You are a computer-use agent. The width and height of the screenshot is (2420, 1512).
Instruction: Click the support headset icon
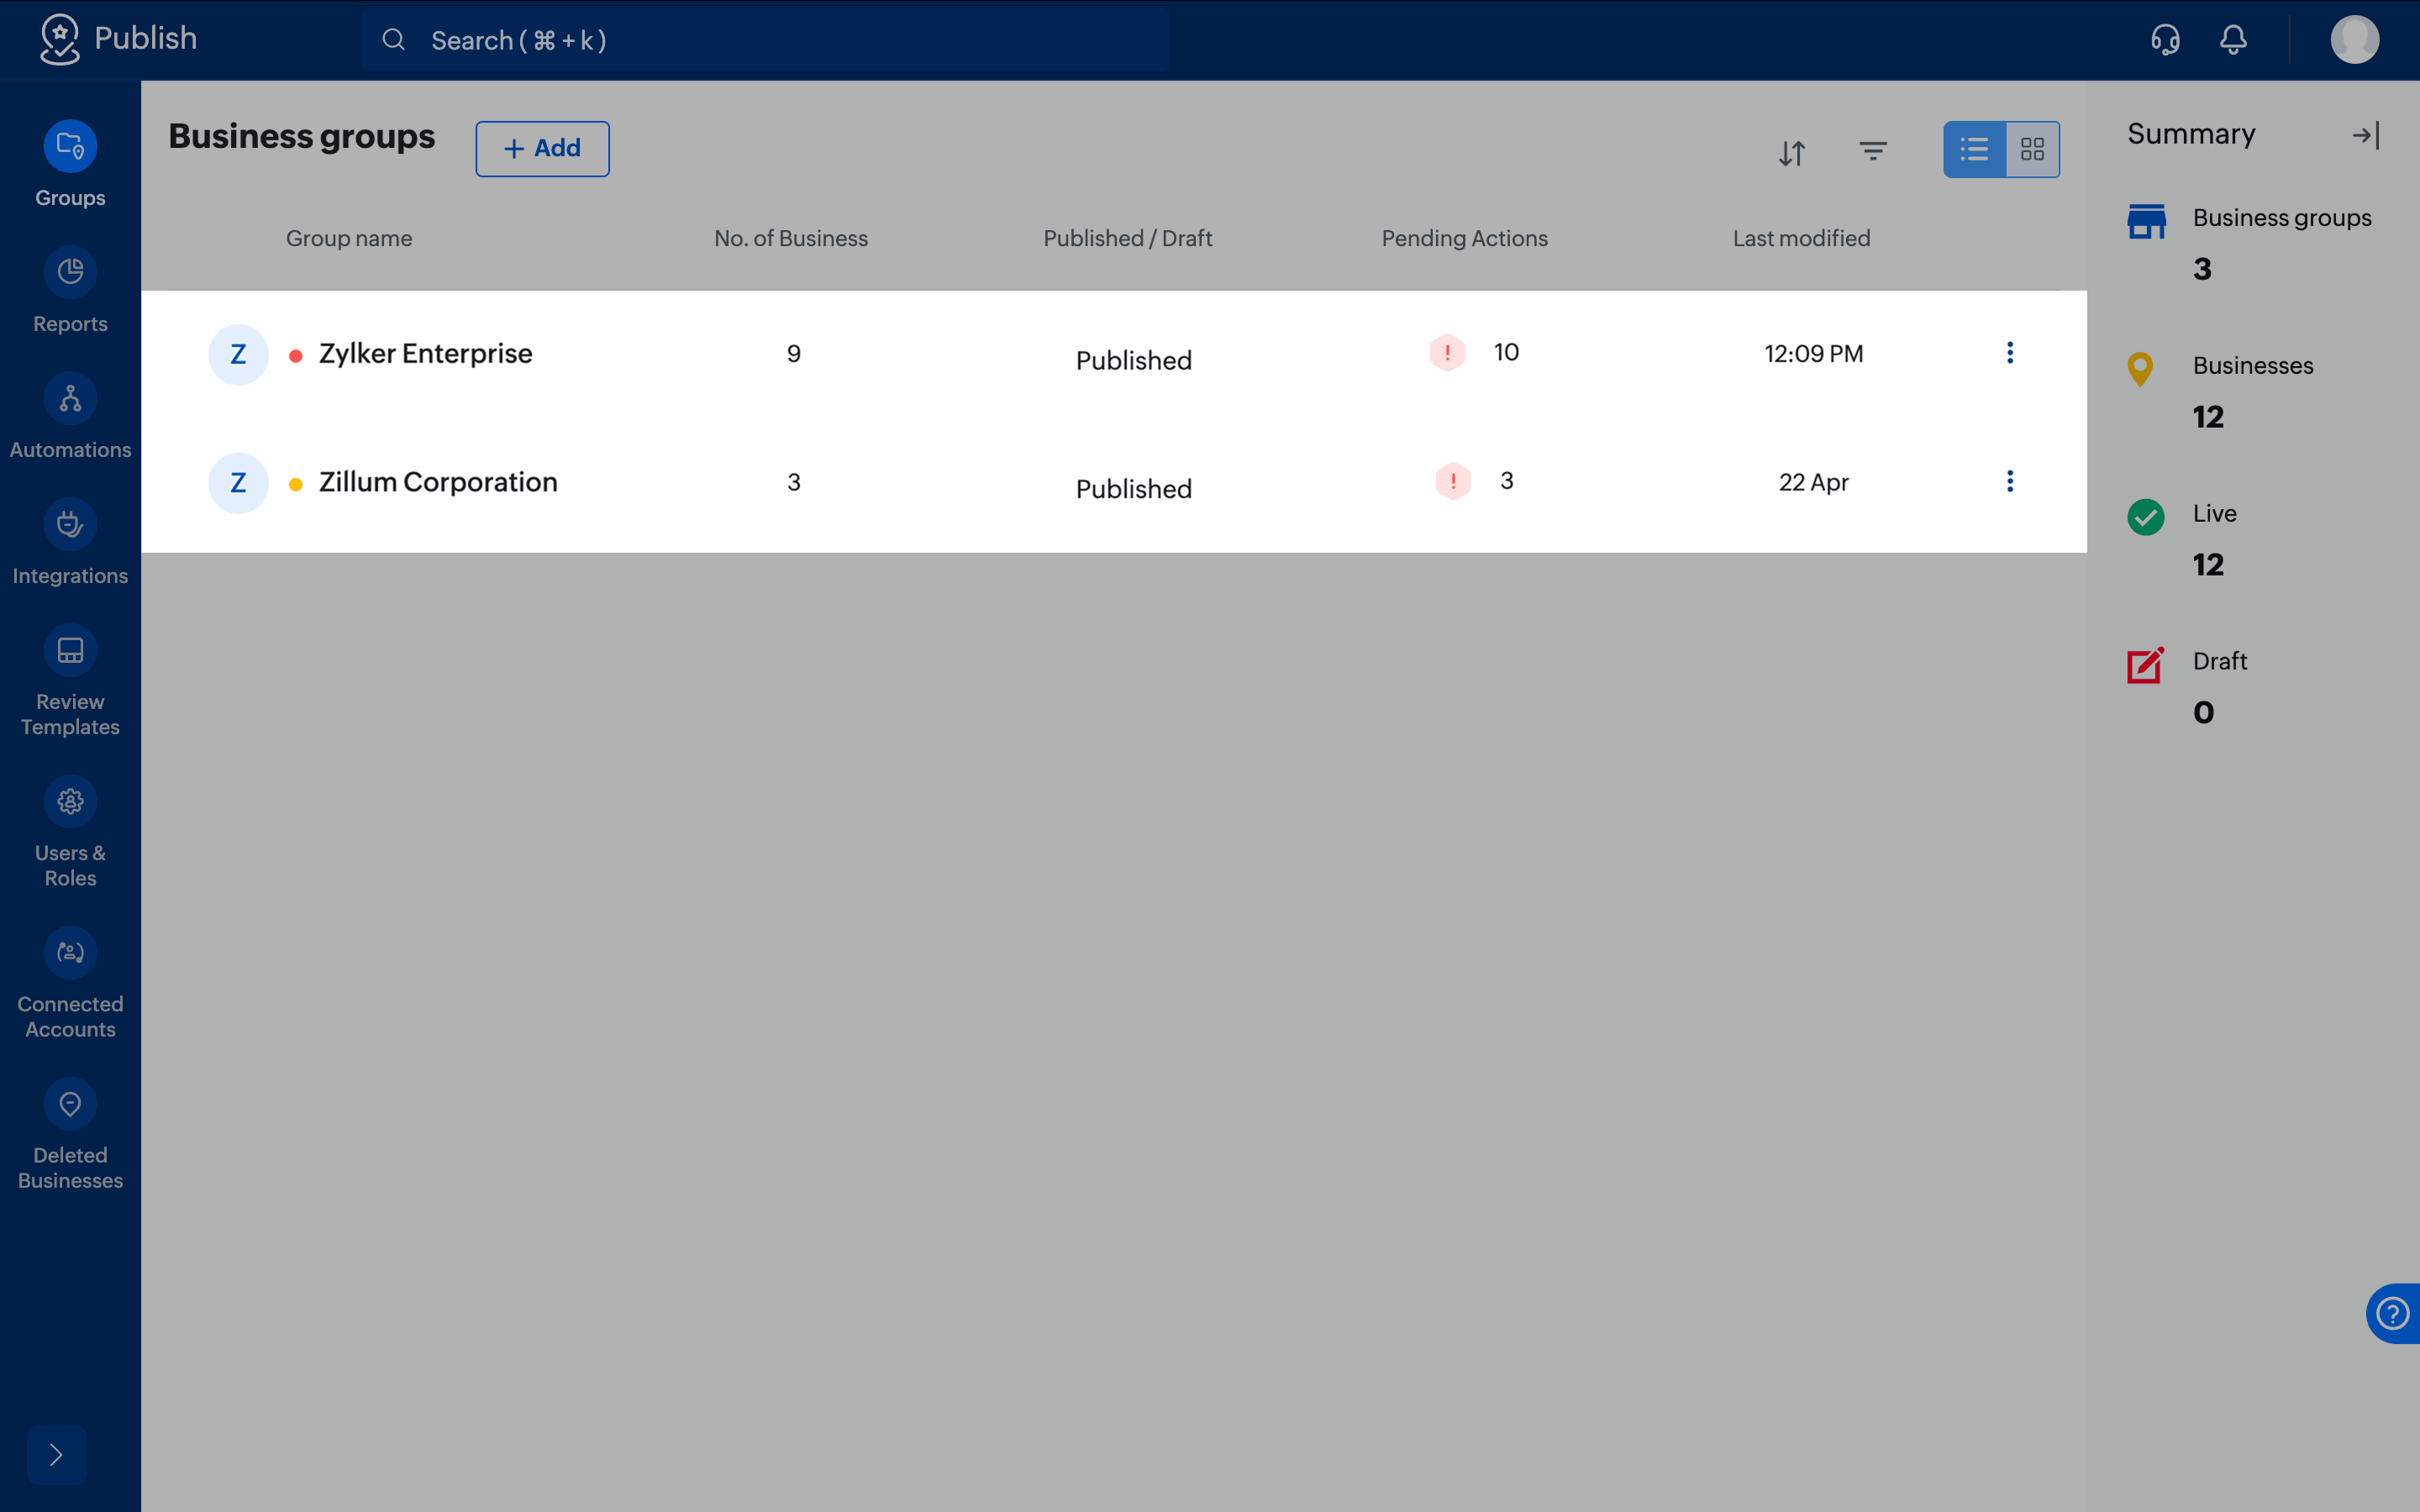coord(2165,40)
